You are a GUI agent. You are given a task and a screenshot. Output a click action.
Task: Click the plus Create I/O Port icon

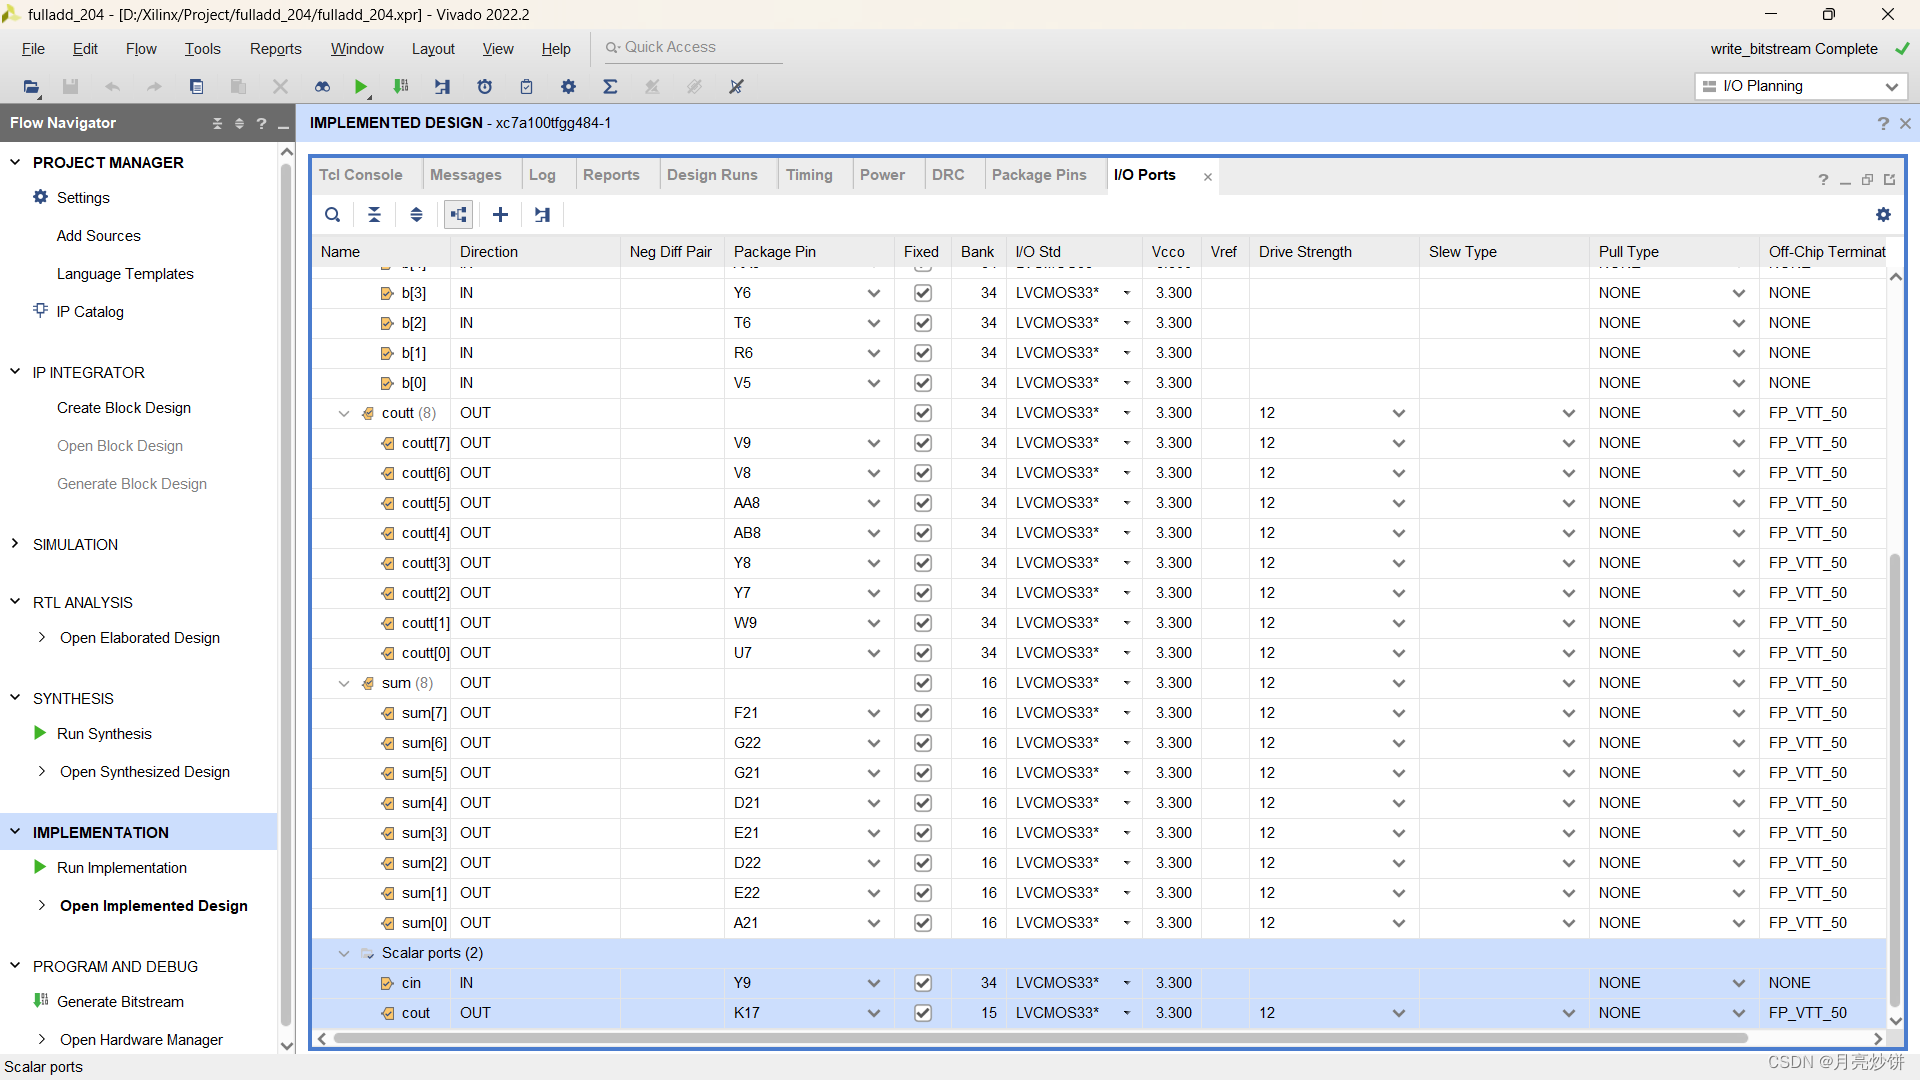[x=500, y=214]
